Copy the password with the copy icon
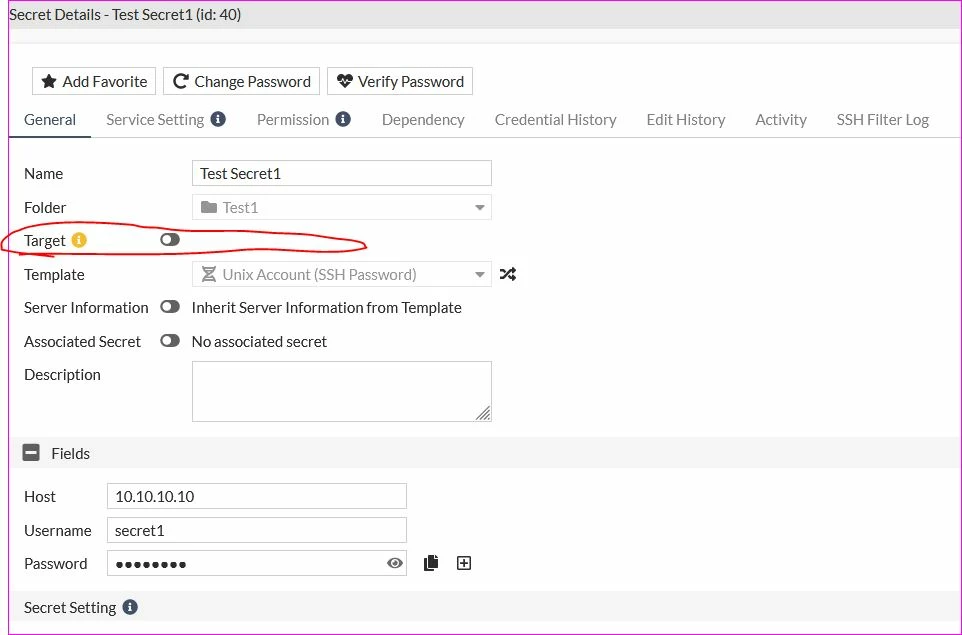Viewport: 962px width, 635px height. 431,563
